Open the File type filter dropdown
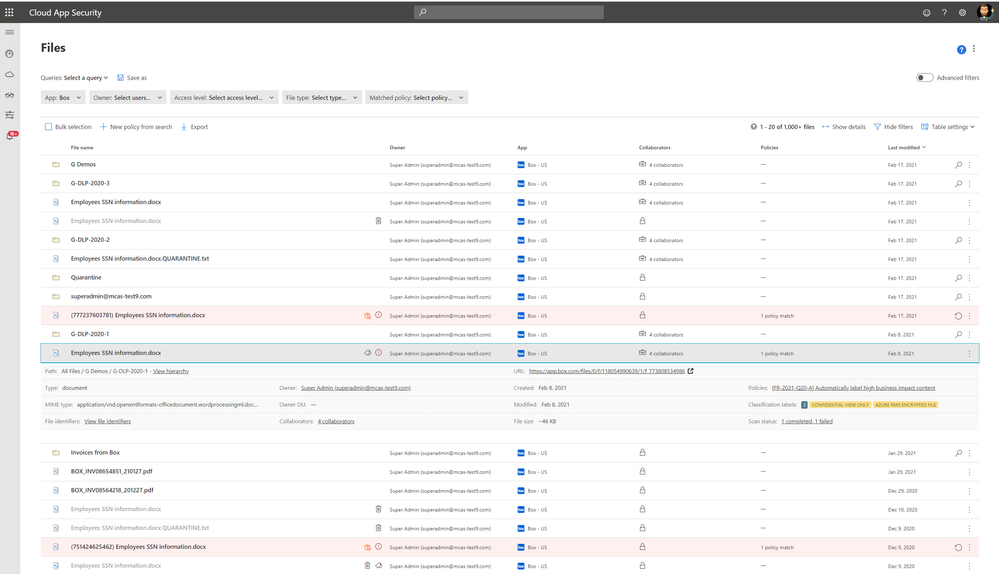Image resolution: width=999 pixels, height=574 pixels. pyautogui.click(x=322, y=97)
